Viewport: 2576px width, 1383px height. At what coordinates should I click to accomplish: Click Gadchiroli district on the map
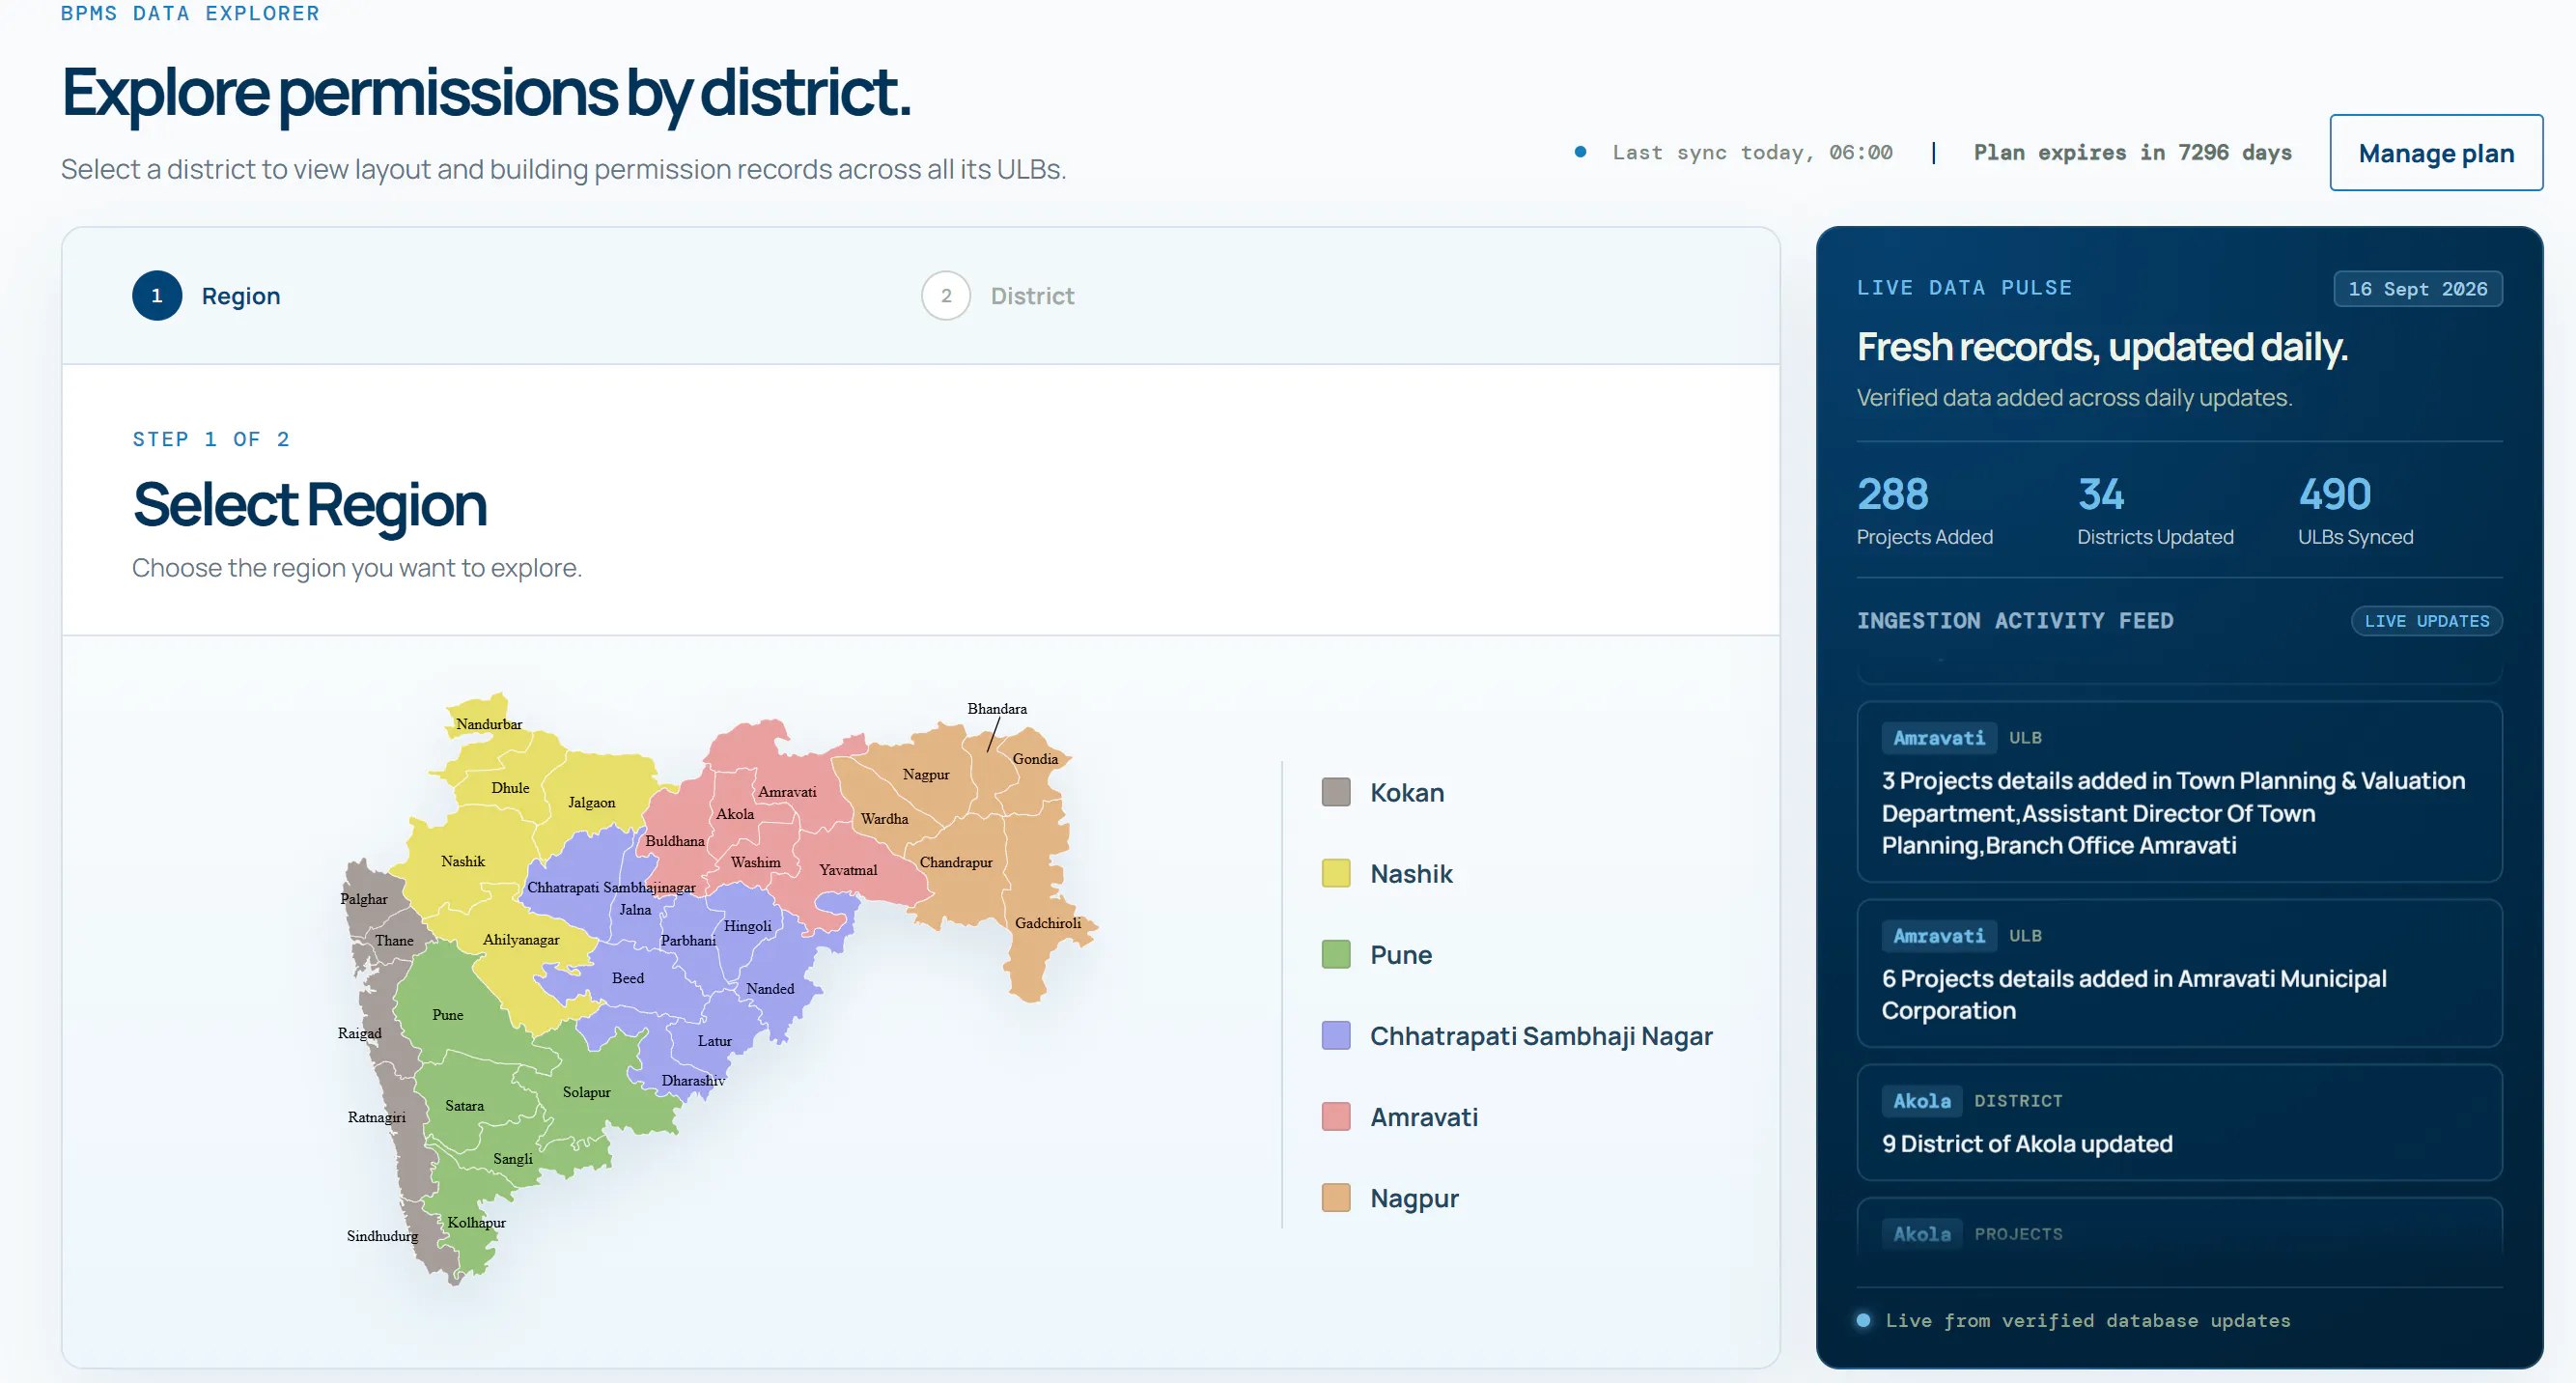[x=1049, y=923]
